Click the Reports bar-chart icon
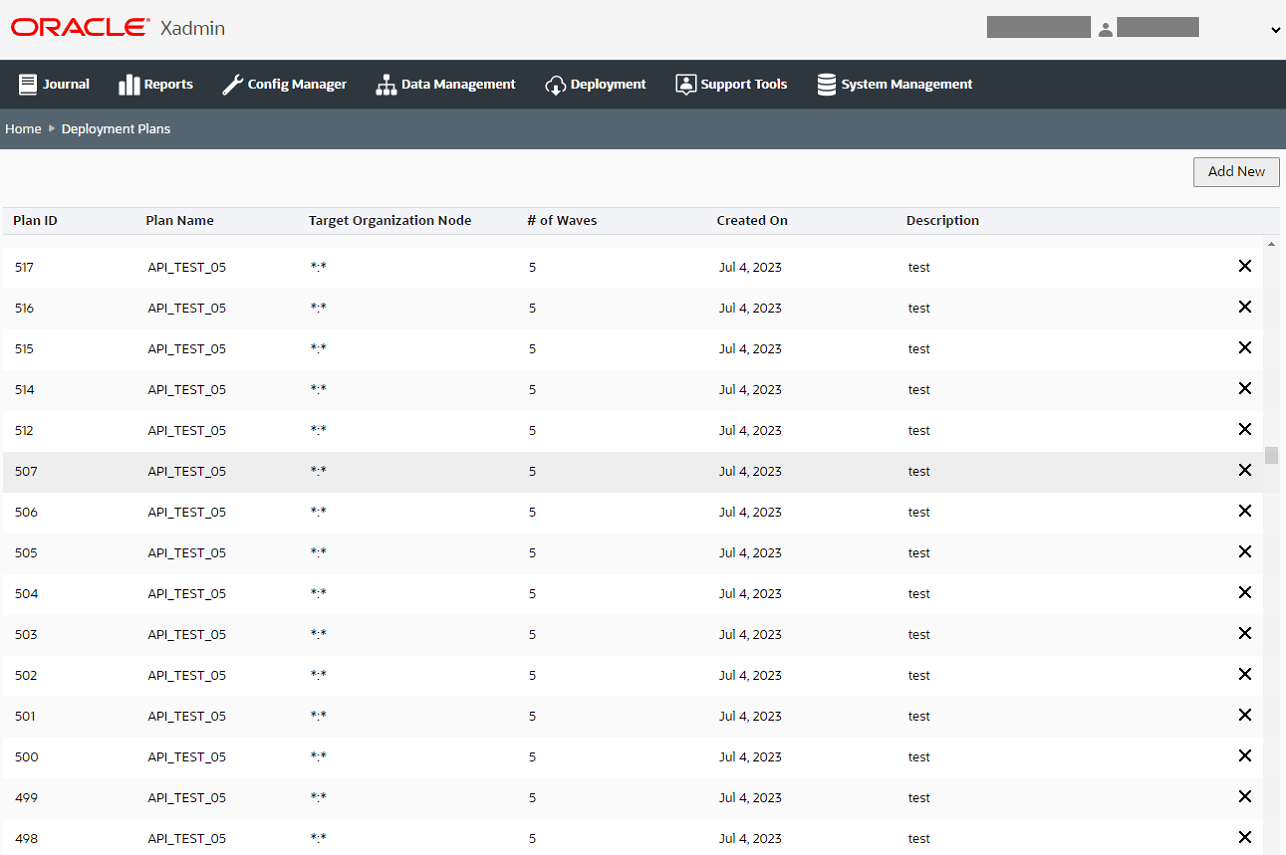Viewport: 1286px width, 855px height. click(129, 84)
